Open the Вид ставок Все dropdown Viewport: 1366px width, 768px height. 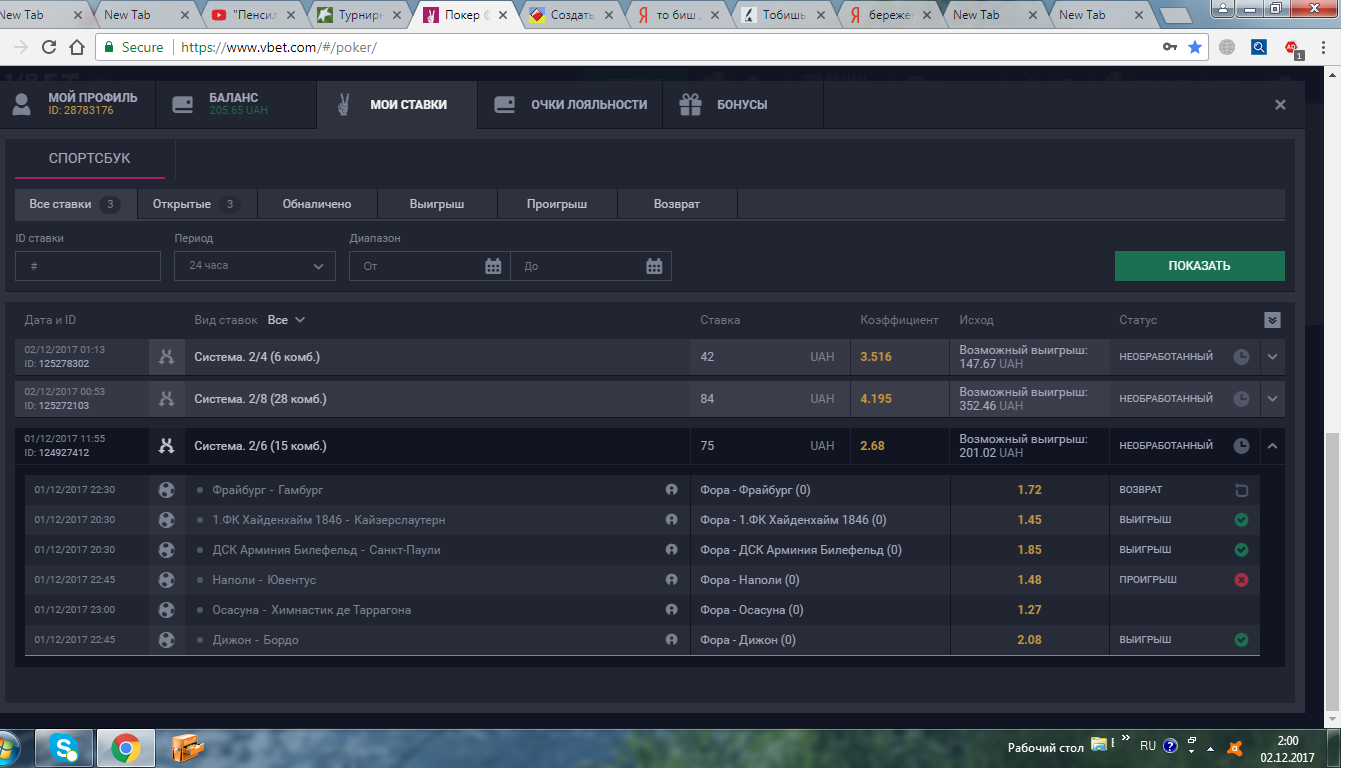click(x=286, y=320)
